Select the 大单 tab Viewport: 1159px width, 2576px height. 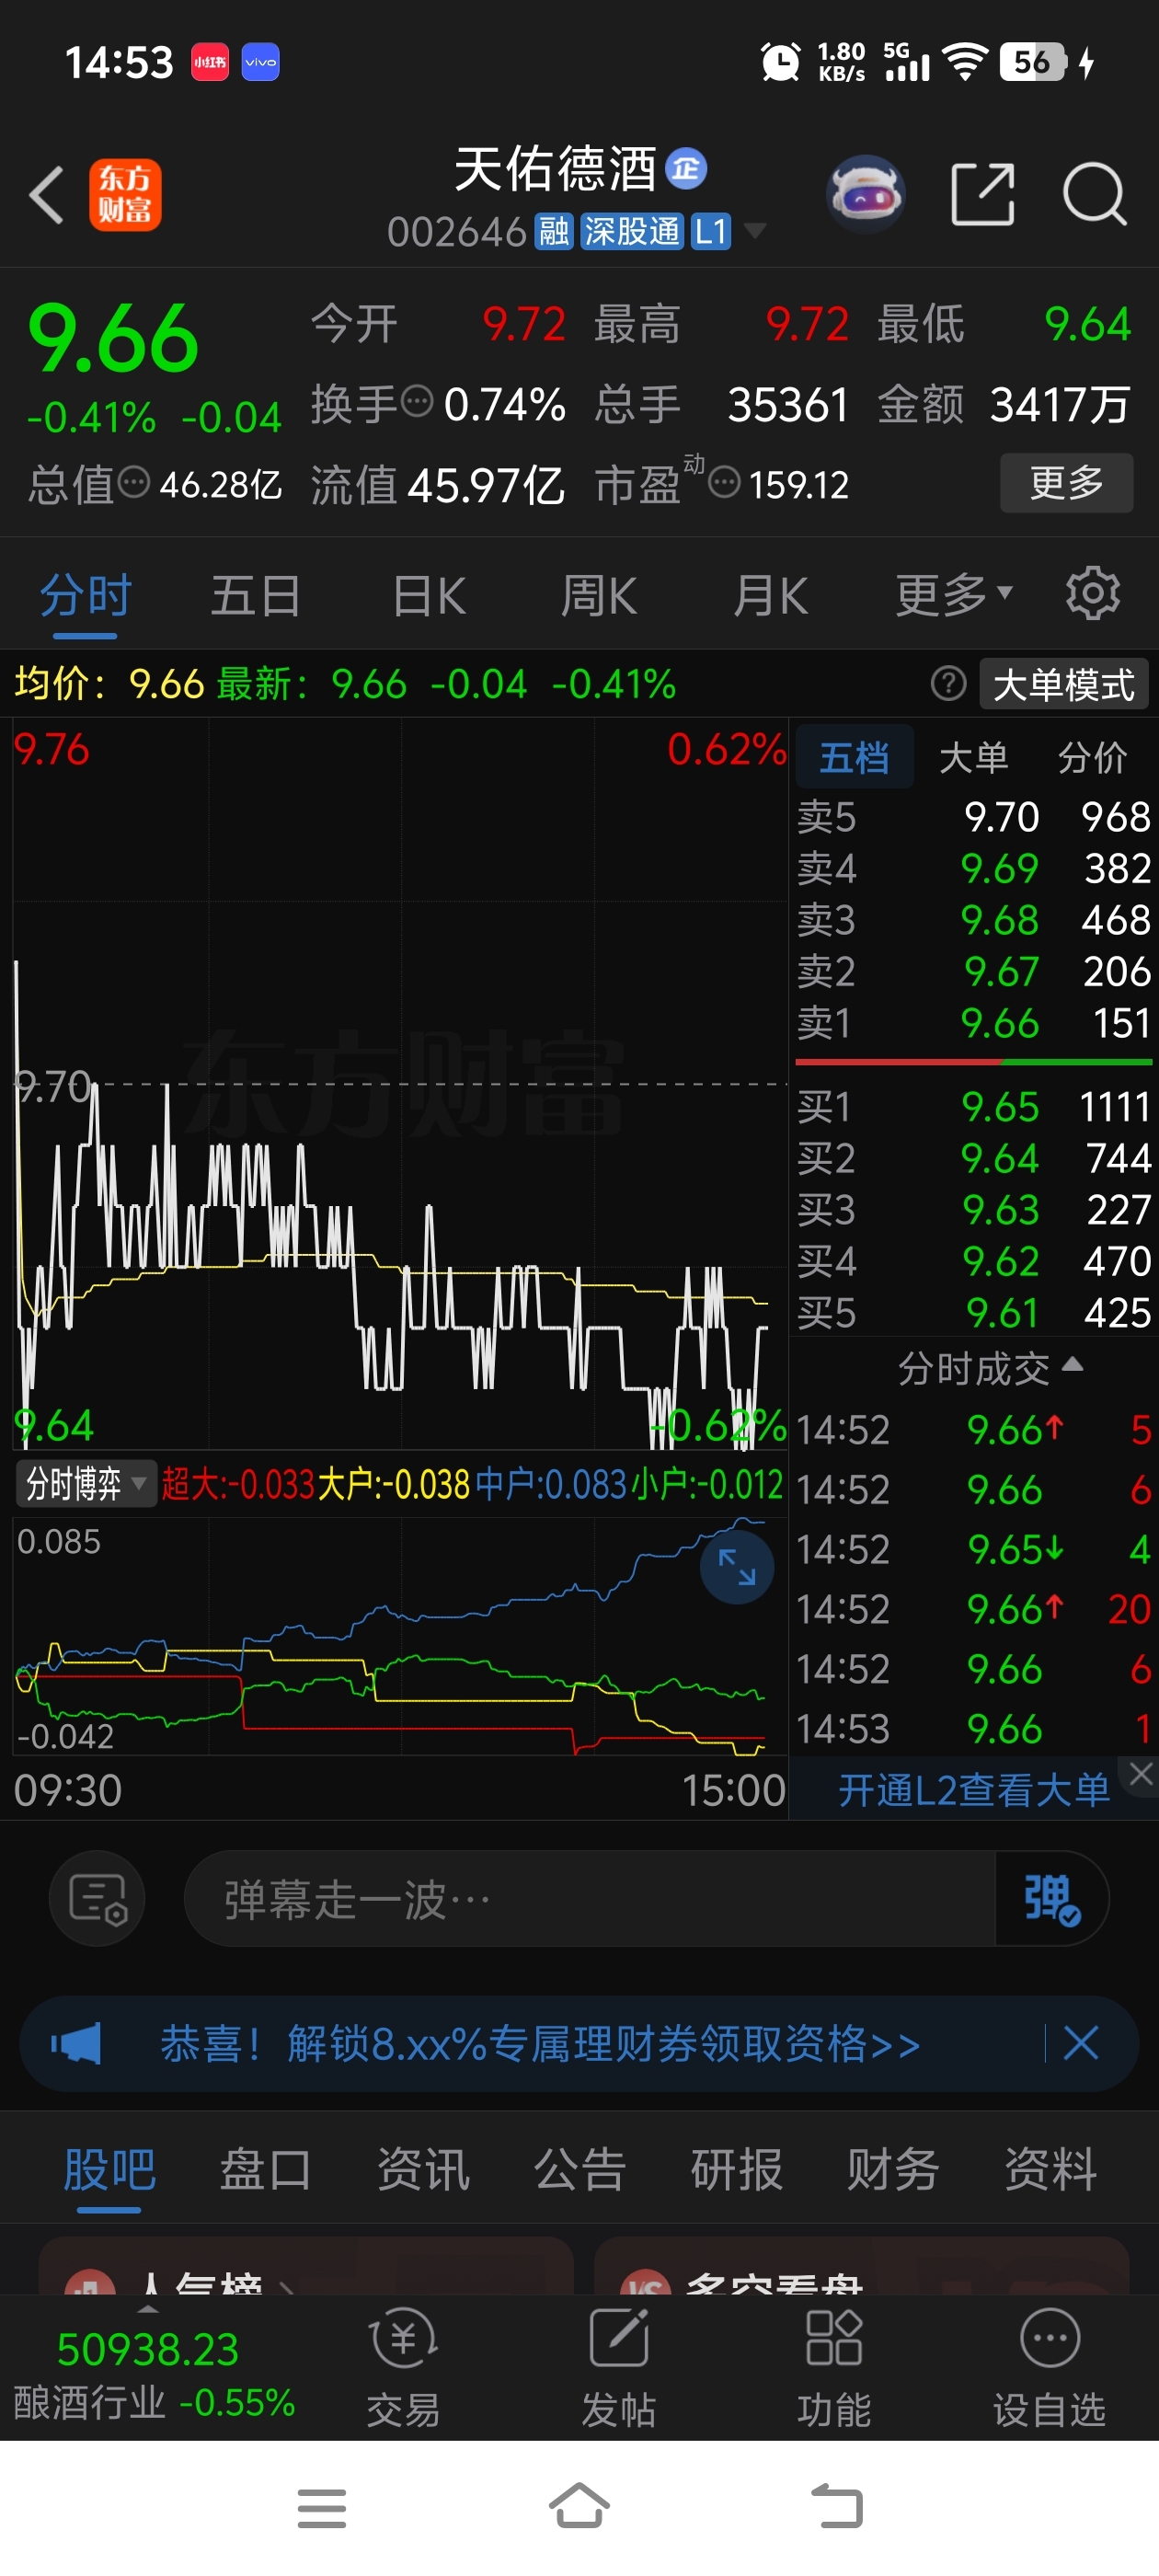[x=973, y=757]
